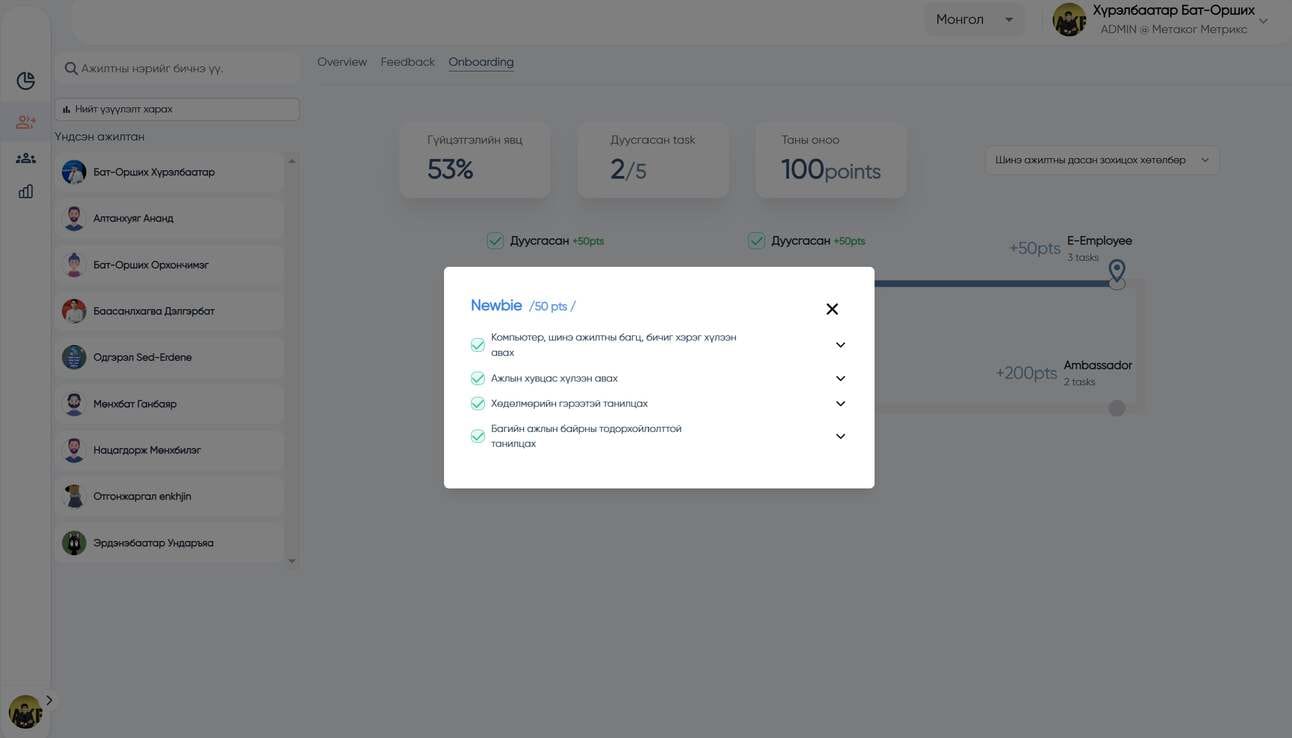Click the E-Employee location pin marker
This screenshot has width=1292, height=738.
coord(1117,271)
